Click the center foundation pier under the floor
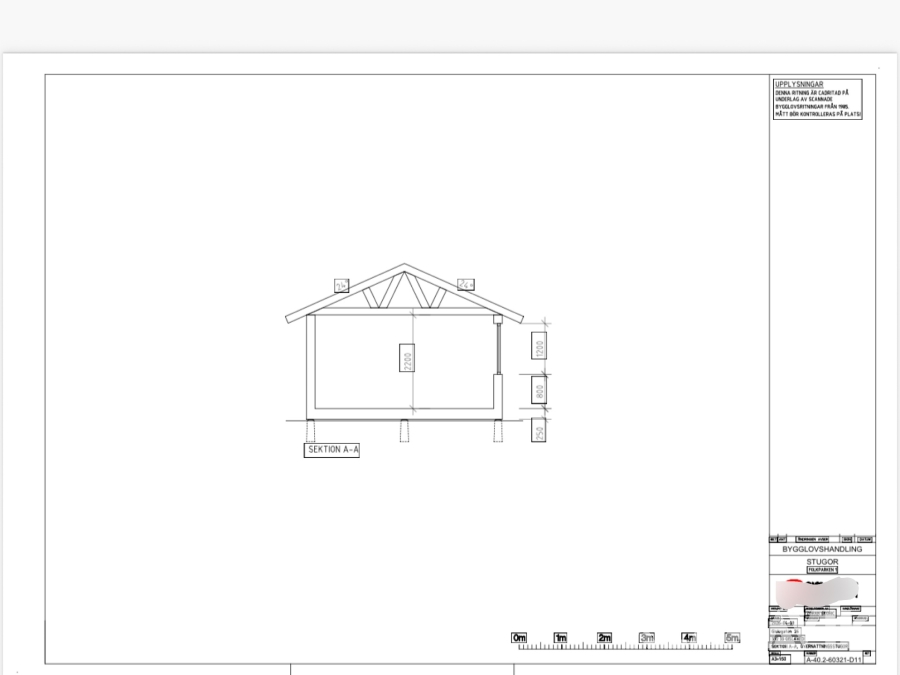Screen dimensions: 900x675 404,431
